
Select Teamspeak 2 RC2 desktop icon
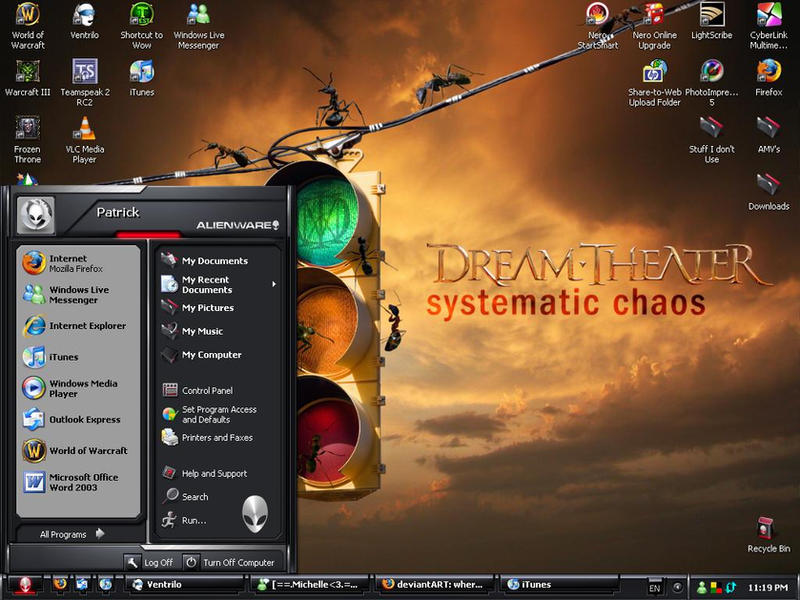coord(85,83)
